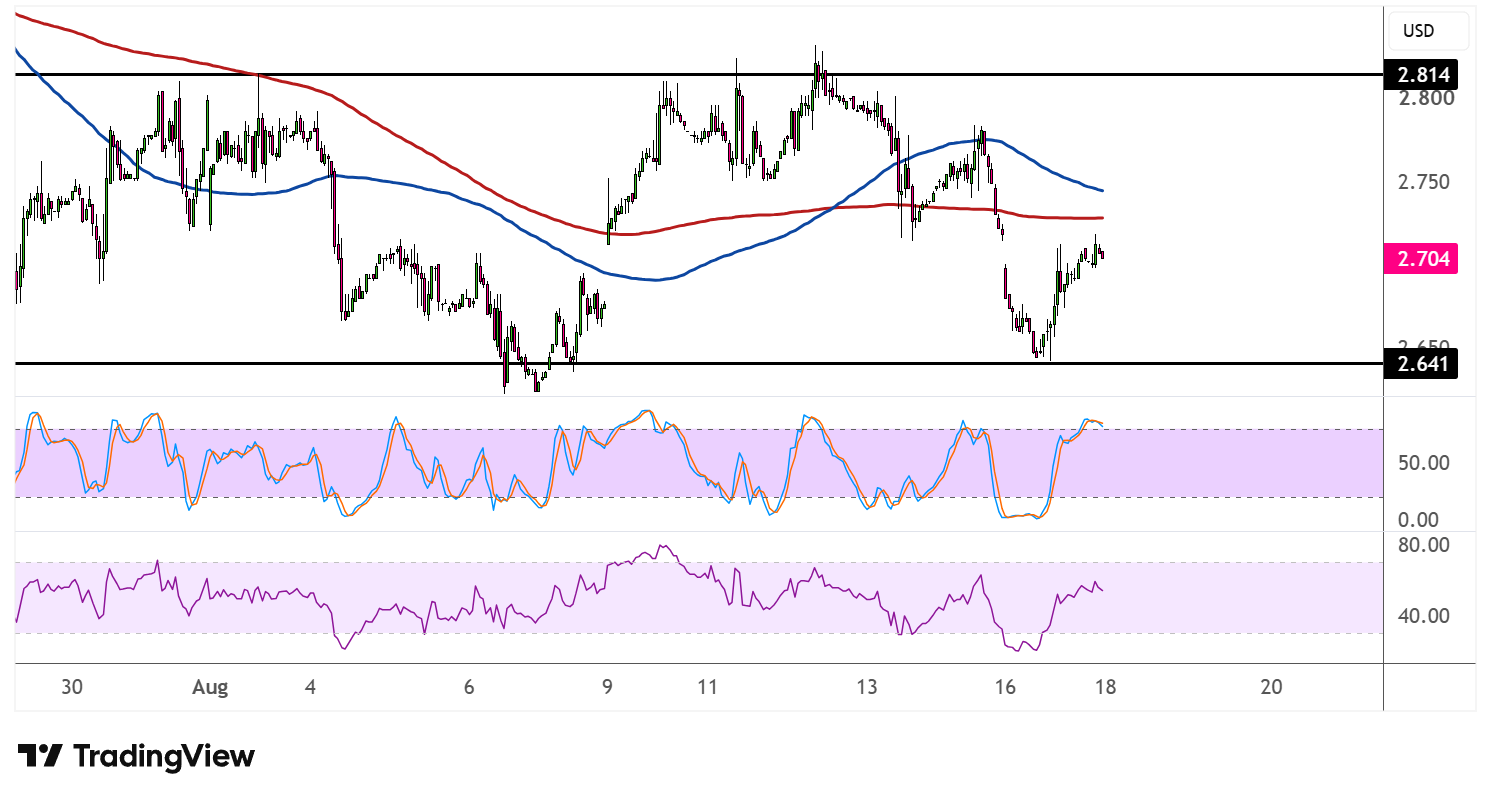Select the 2.641 support price label
The height and width of the screenshot is (801, 1491).
coord(1421,364)
